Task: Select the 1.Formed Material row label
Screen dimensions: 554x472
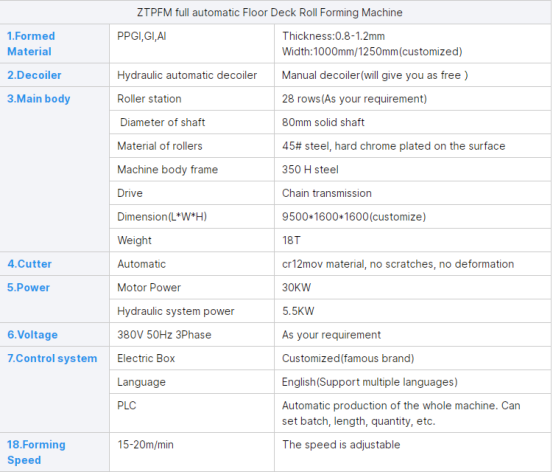Action: point(31,44)
